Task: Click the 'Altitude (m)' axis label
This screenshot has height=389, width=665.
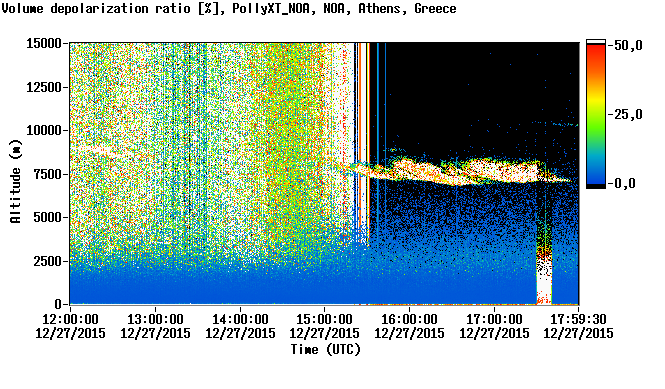Action: click(16, 181)
